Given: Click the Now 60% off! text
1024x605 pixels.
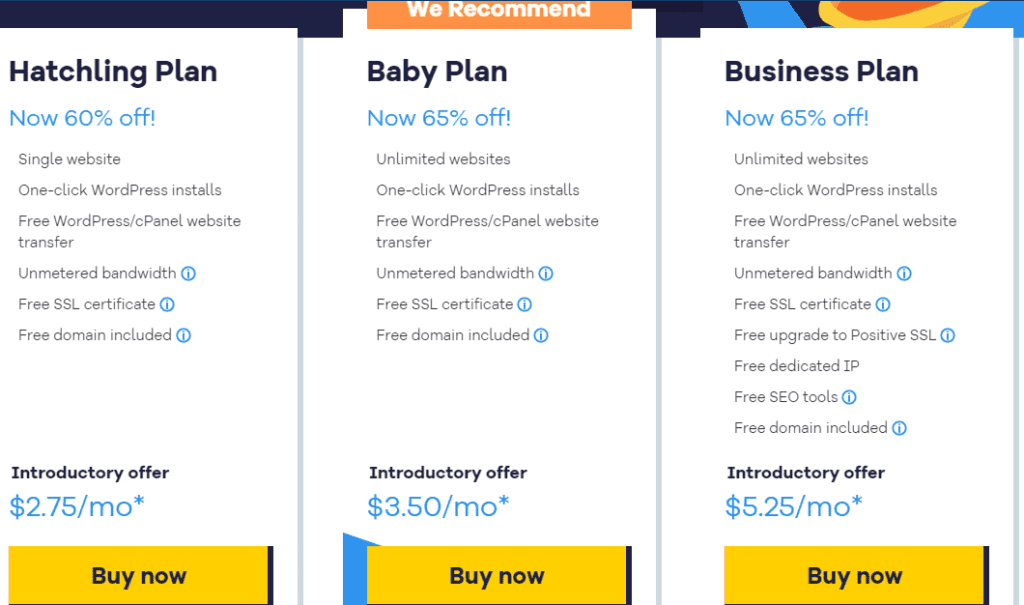Looking at the screenshot, I should 82,118.
